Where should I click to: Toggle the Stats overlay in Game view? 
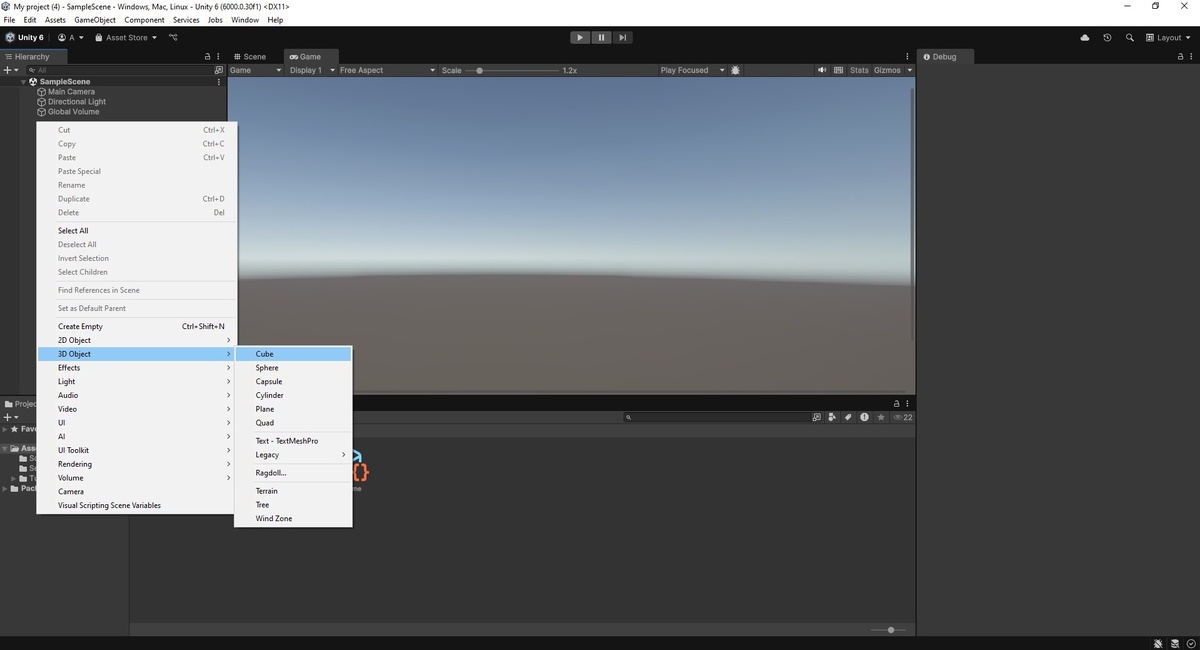pyautogui.click(x=859, y=70)
